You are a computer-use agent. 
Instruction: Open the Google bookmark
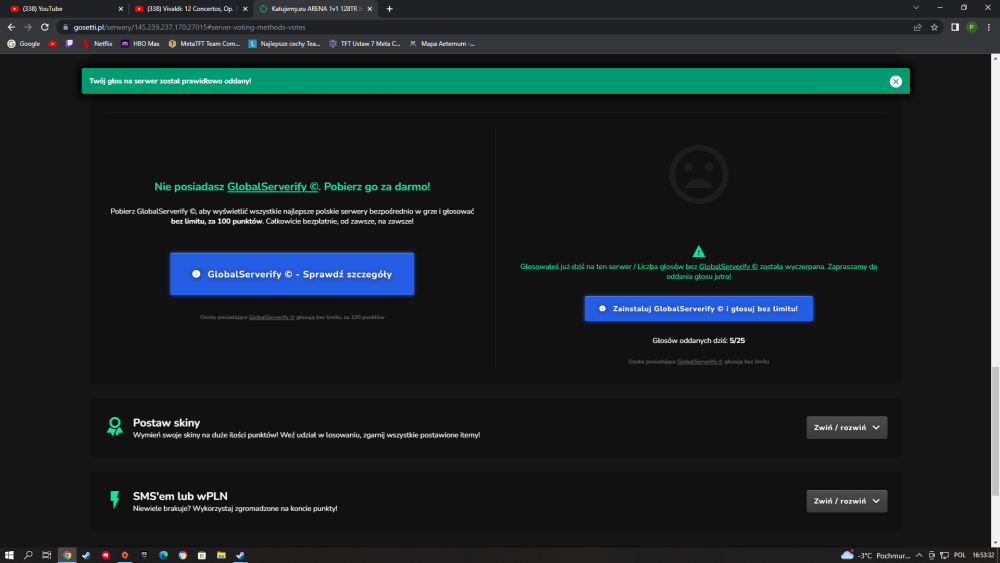pos(24,44)
